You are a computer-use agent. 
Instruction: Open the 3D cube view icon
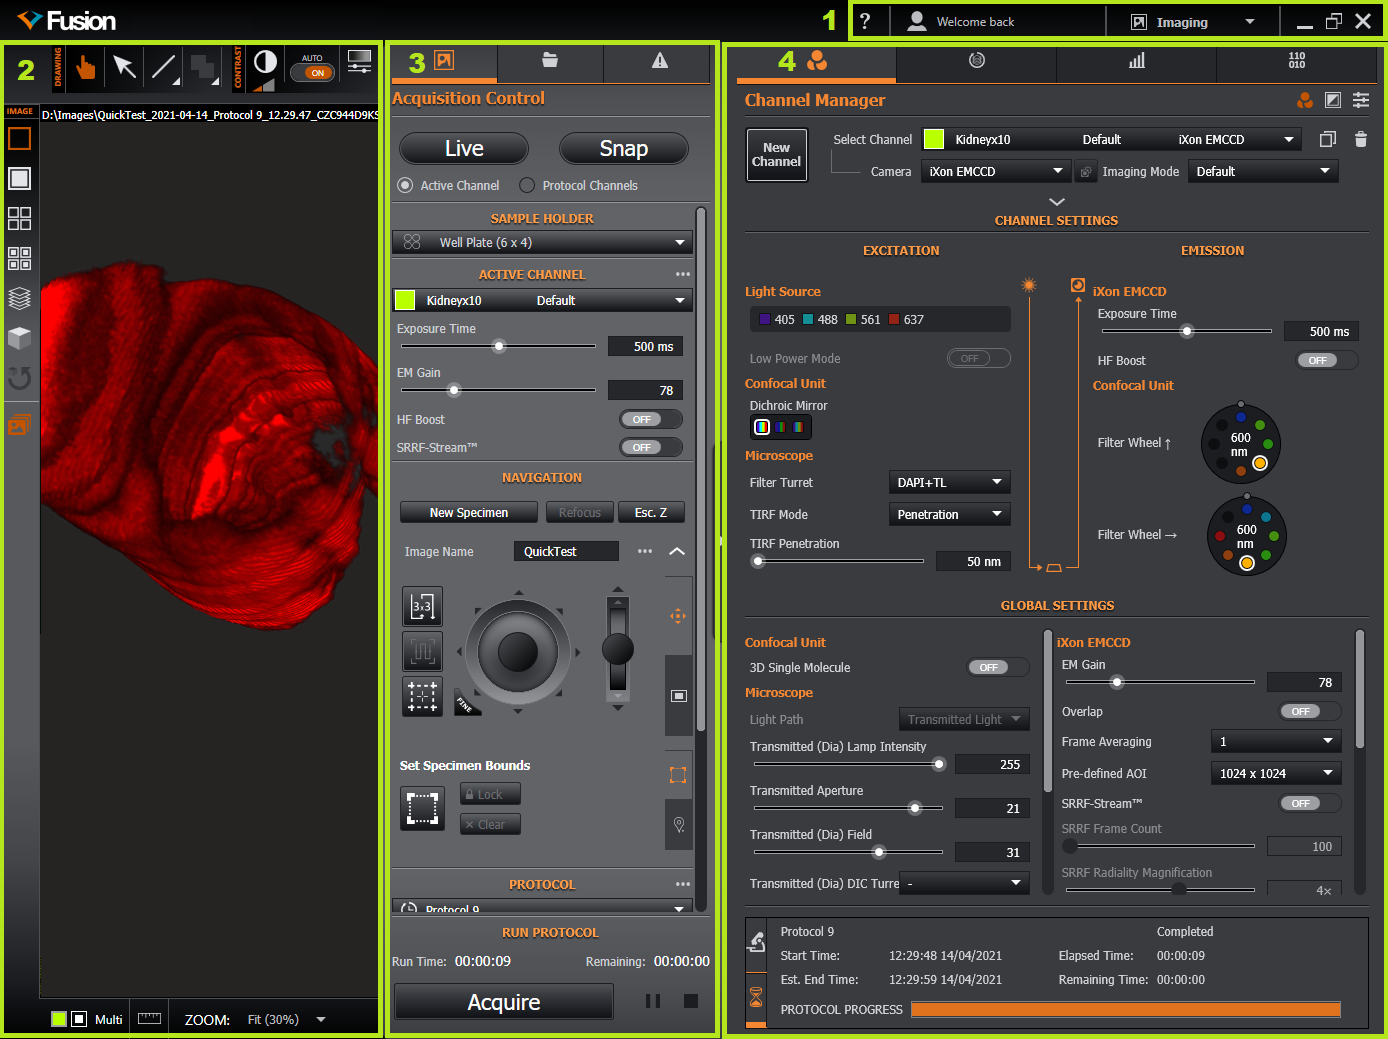pos(19,338)
